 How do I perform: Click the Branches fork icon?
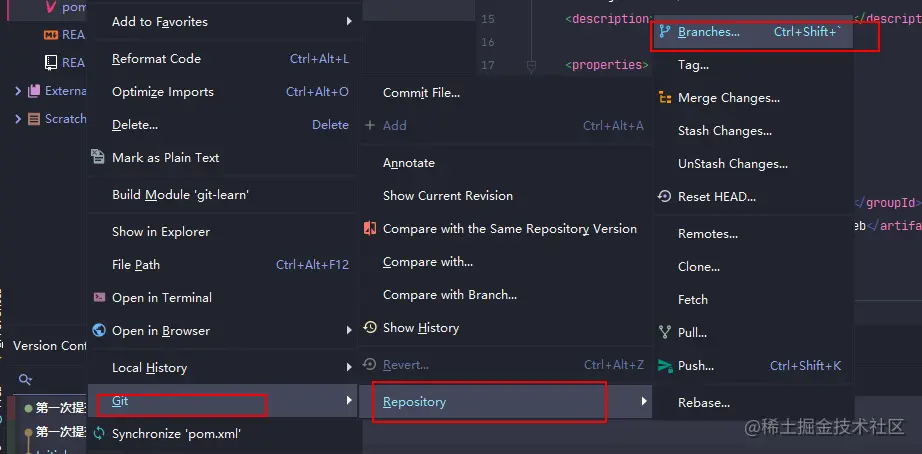[664, 32]
